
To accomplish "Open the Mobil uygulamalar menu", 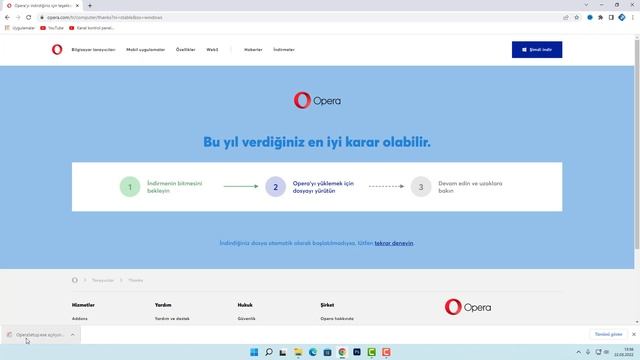I will coord(146,49).
